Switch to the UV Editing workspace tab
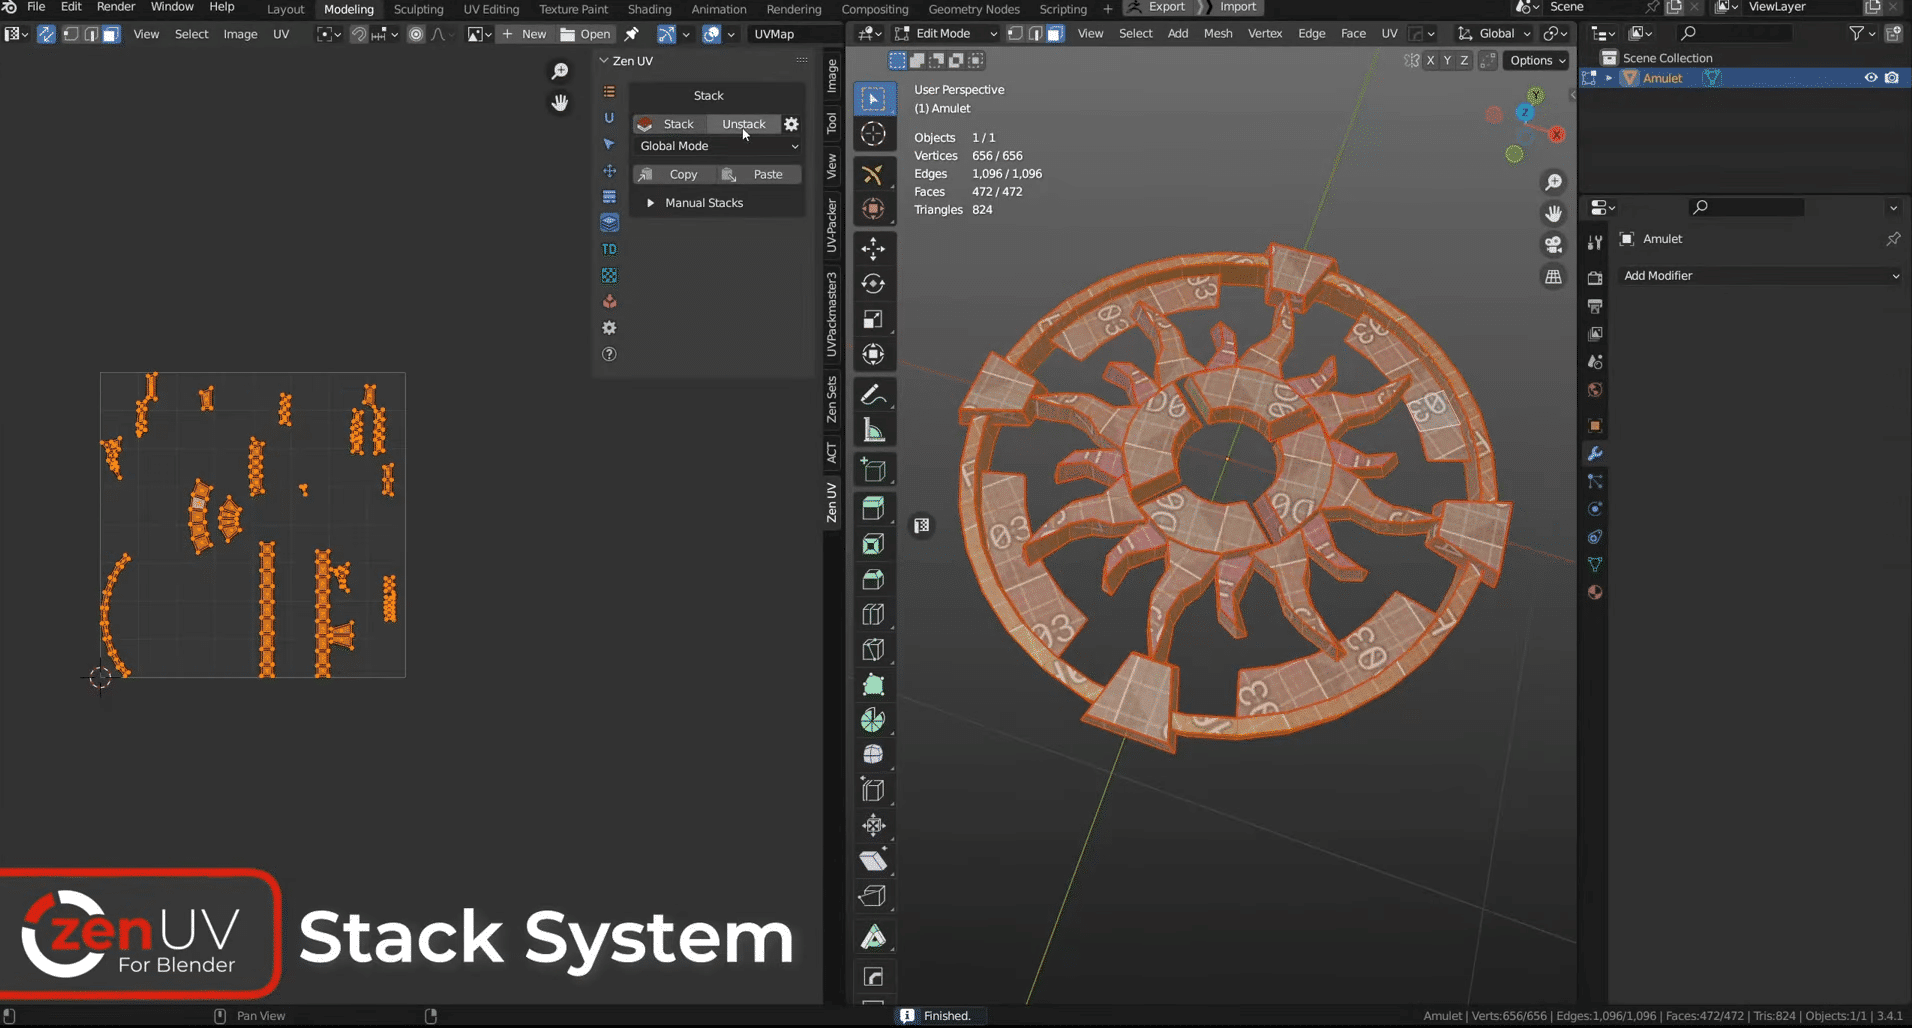 pyautogui.click(x=491, y=9)
